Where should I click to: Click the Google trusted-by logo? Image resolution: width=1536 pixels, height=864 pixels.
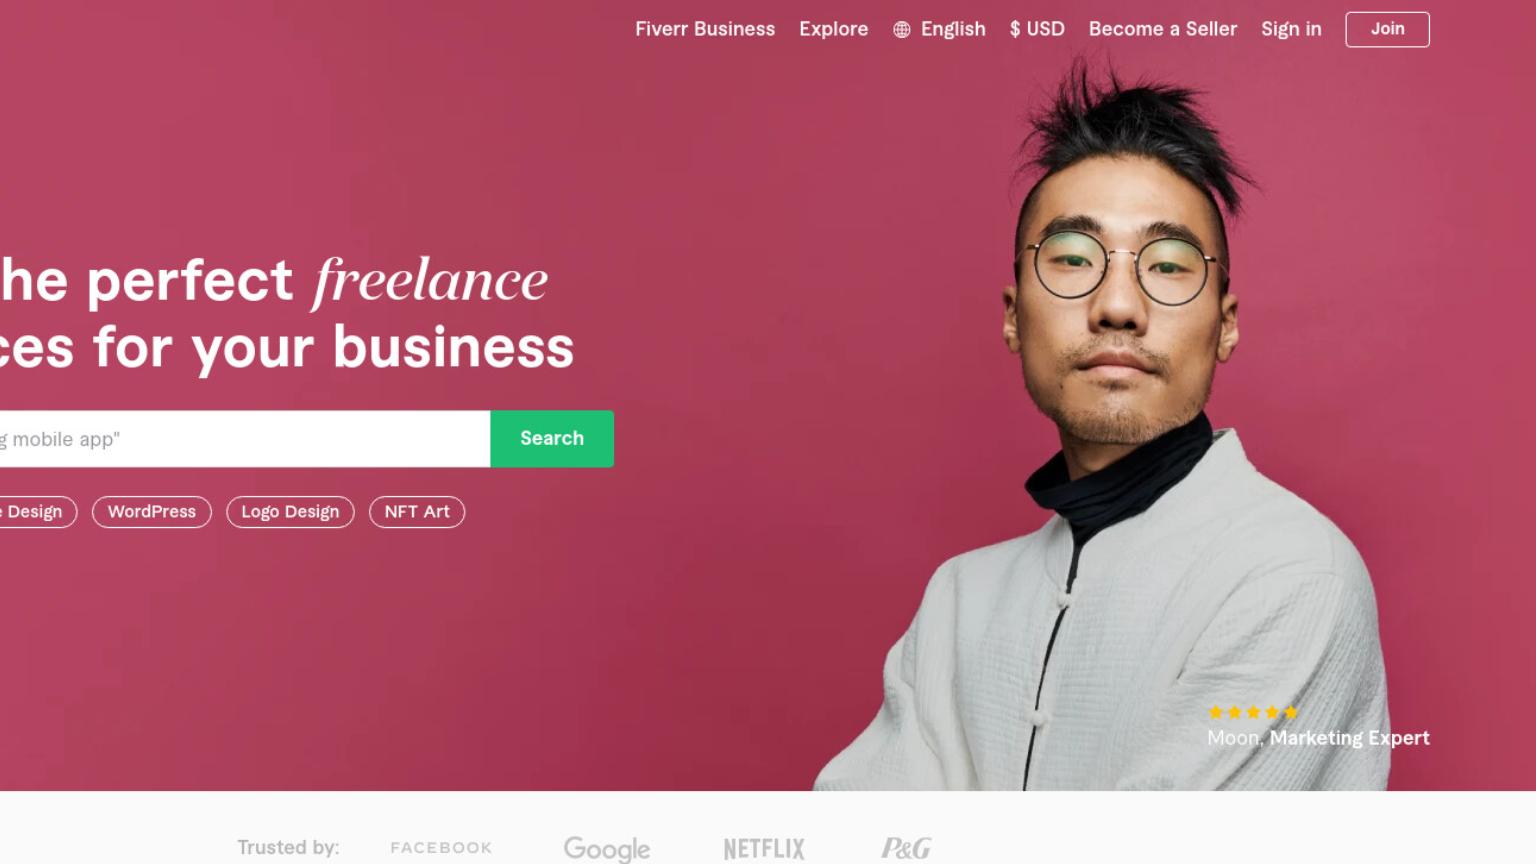pos(607,849)
